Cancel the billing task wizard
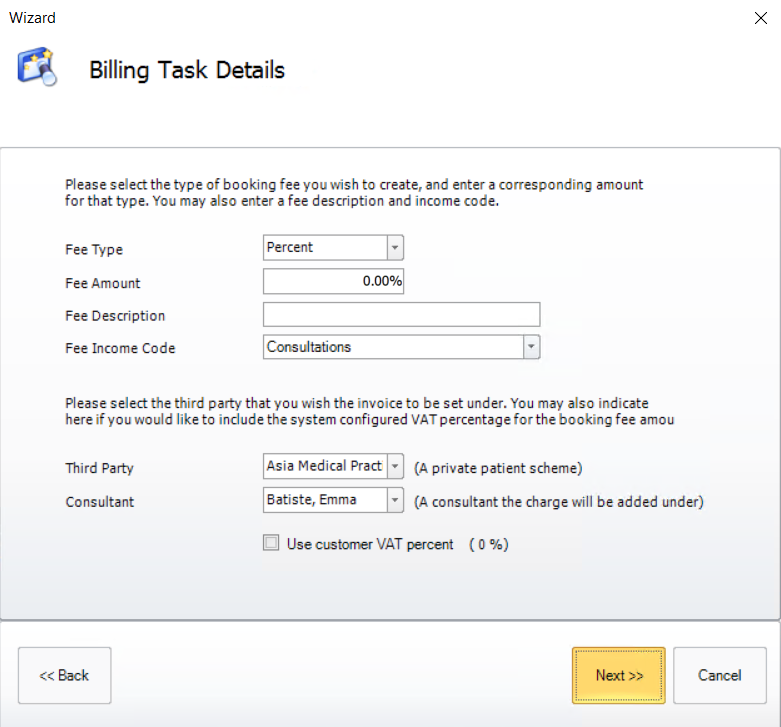 719,675
